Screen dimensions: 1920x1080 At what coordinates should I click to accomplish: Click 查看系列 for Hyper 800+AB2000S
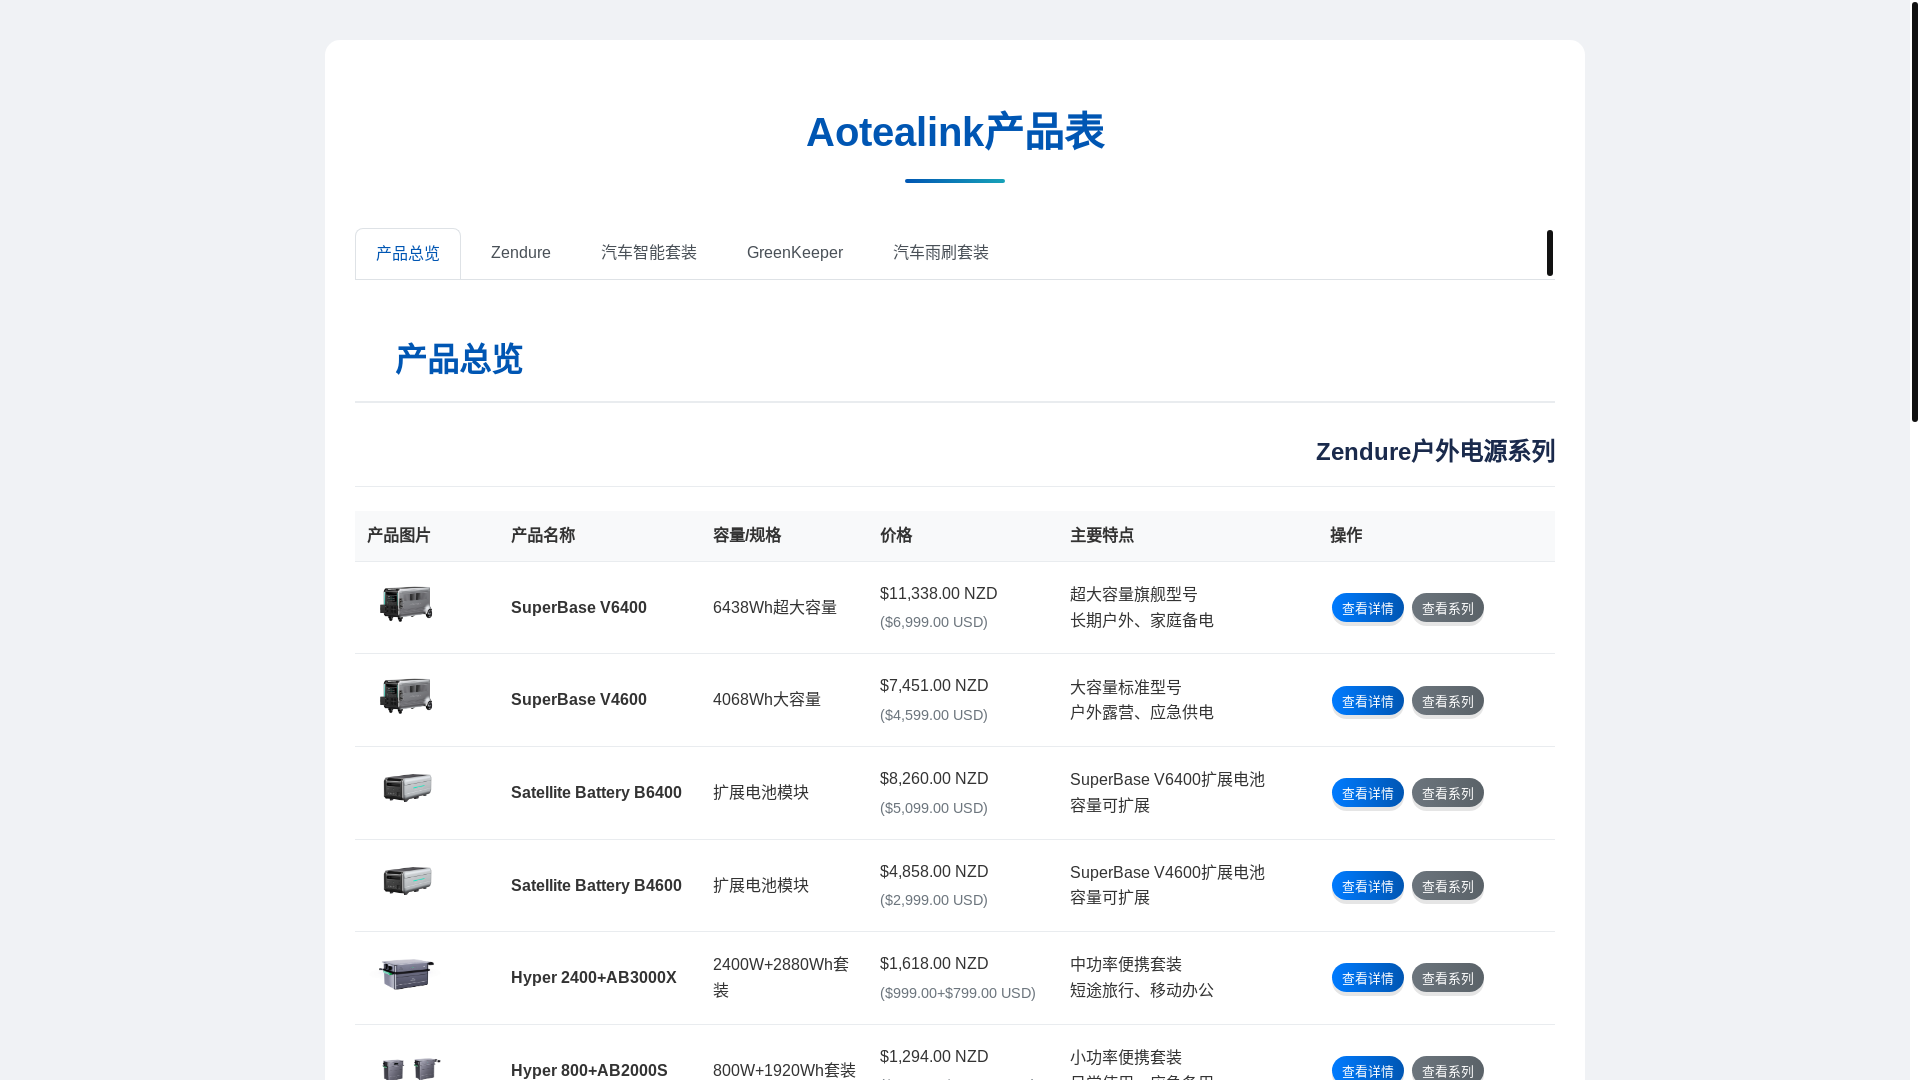point(1447,1070)
